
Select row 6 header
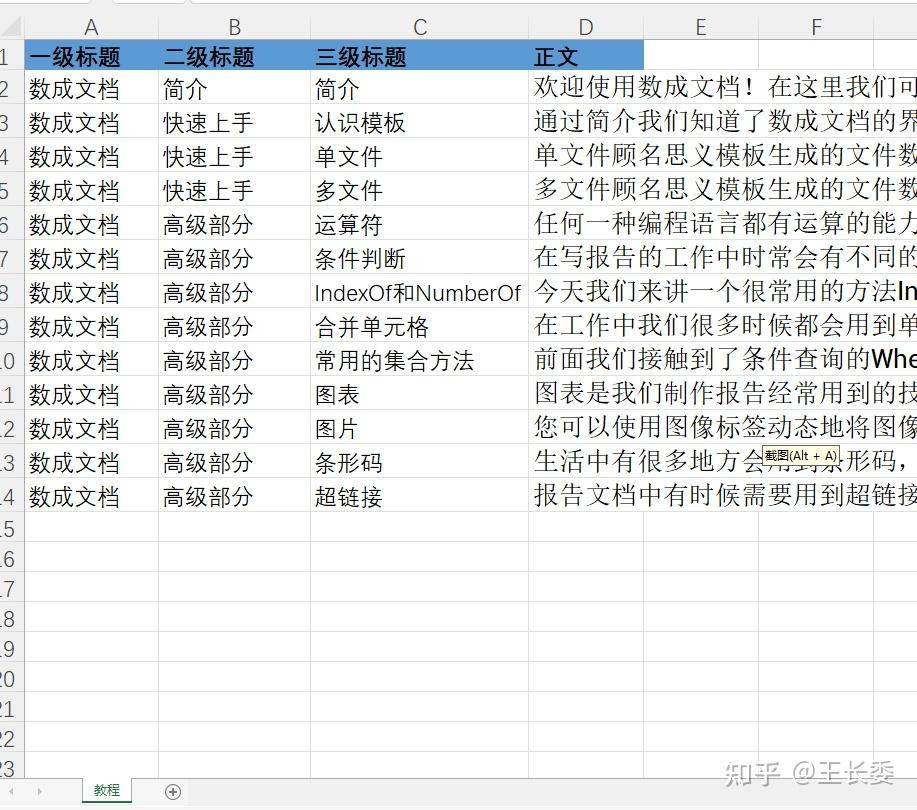tap(11, 224)
